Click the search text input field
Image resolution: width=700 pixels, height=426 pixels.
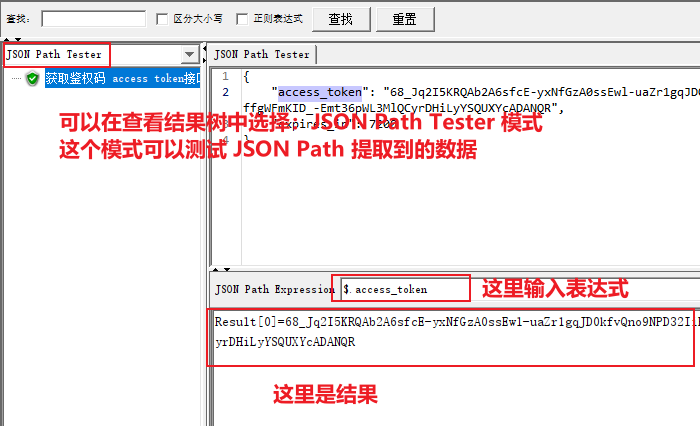pyautogui.click(x=93, y=19)
